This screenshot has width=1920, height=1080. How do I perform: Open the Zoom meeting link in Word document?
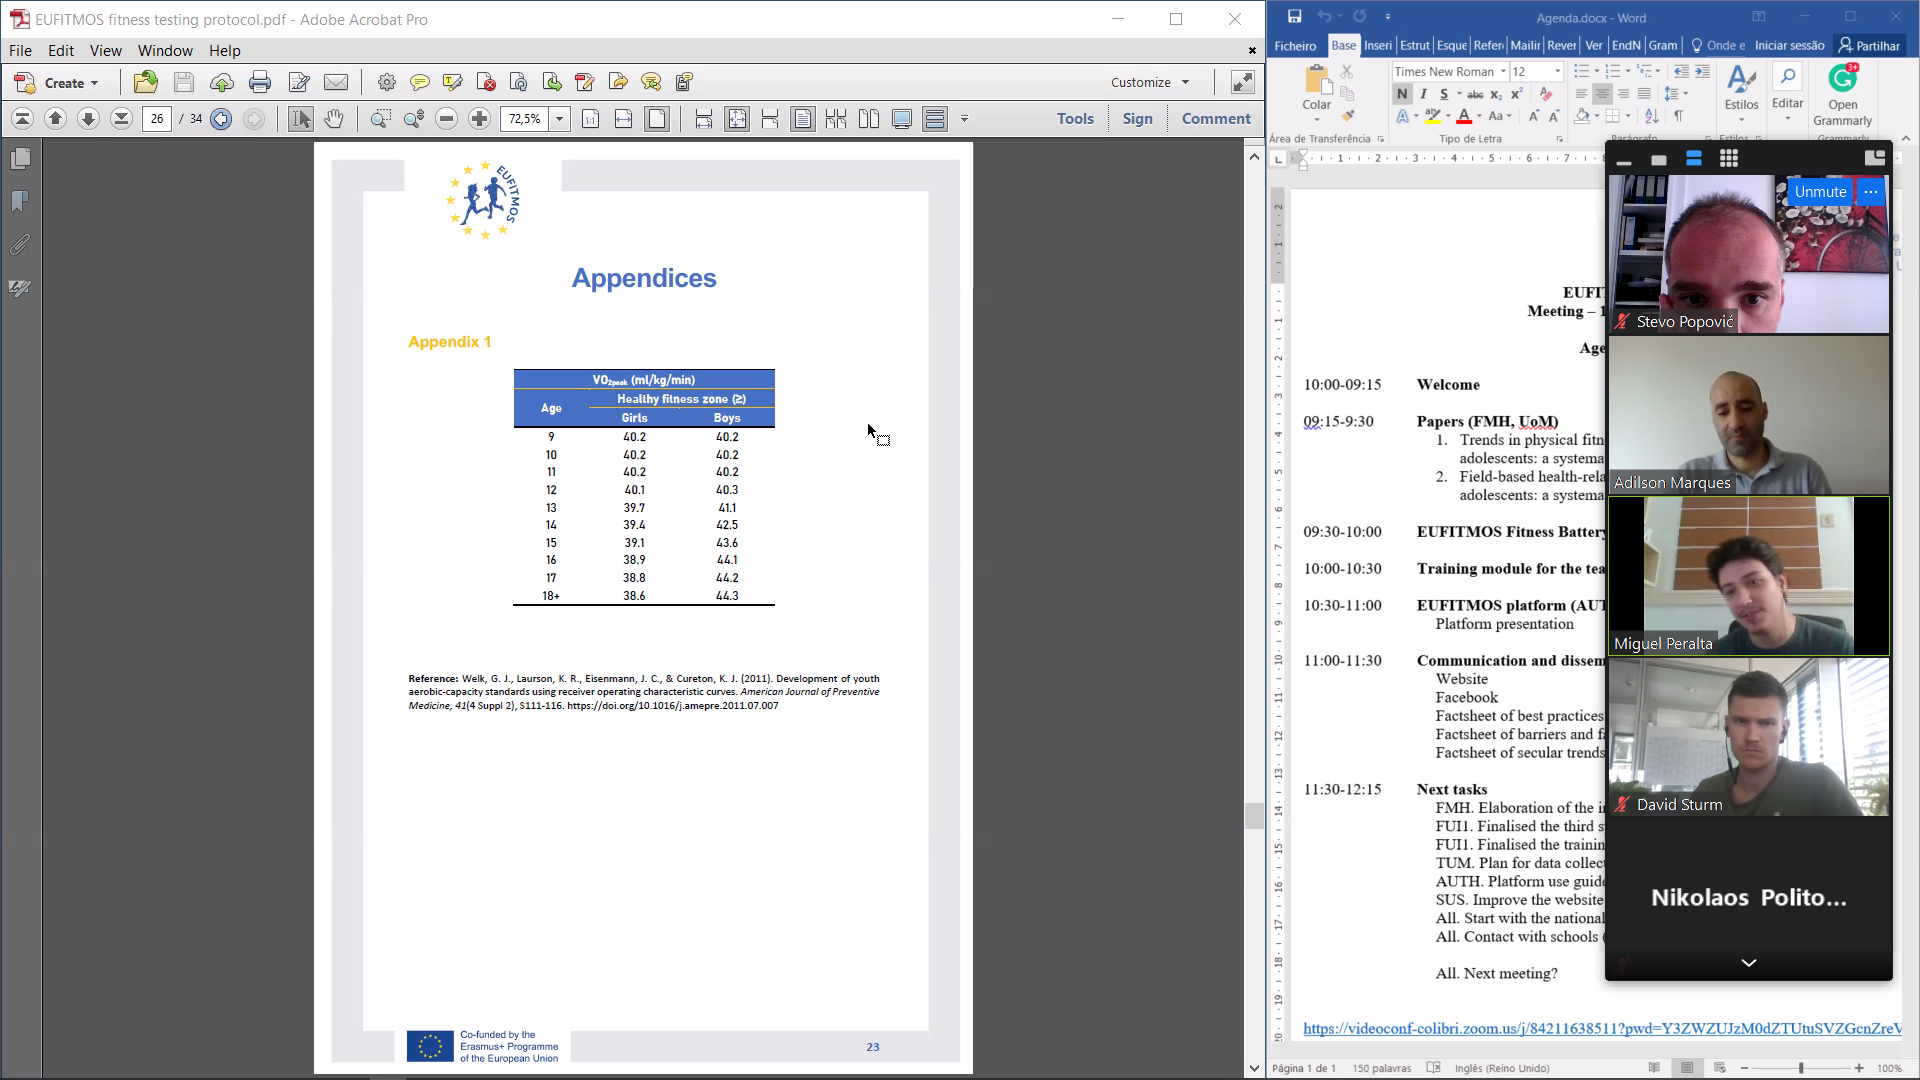(x=1602, y=1028)
